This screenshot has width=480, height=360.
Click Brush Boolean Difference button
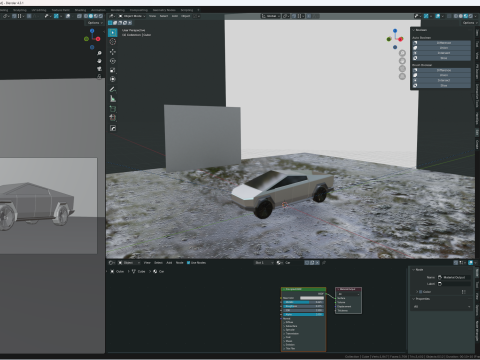click(x=442, y=70)
